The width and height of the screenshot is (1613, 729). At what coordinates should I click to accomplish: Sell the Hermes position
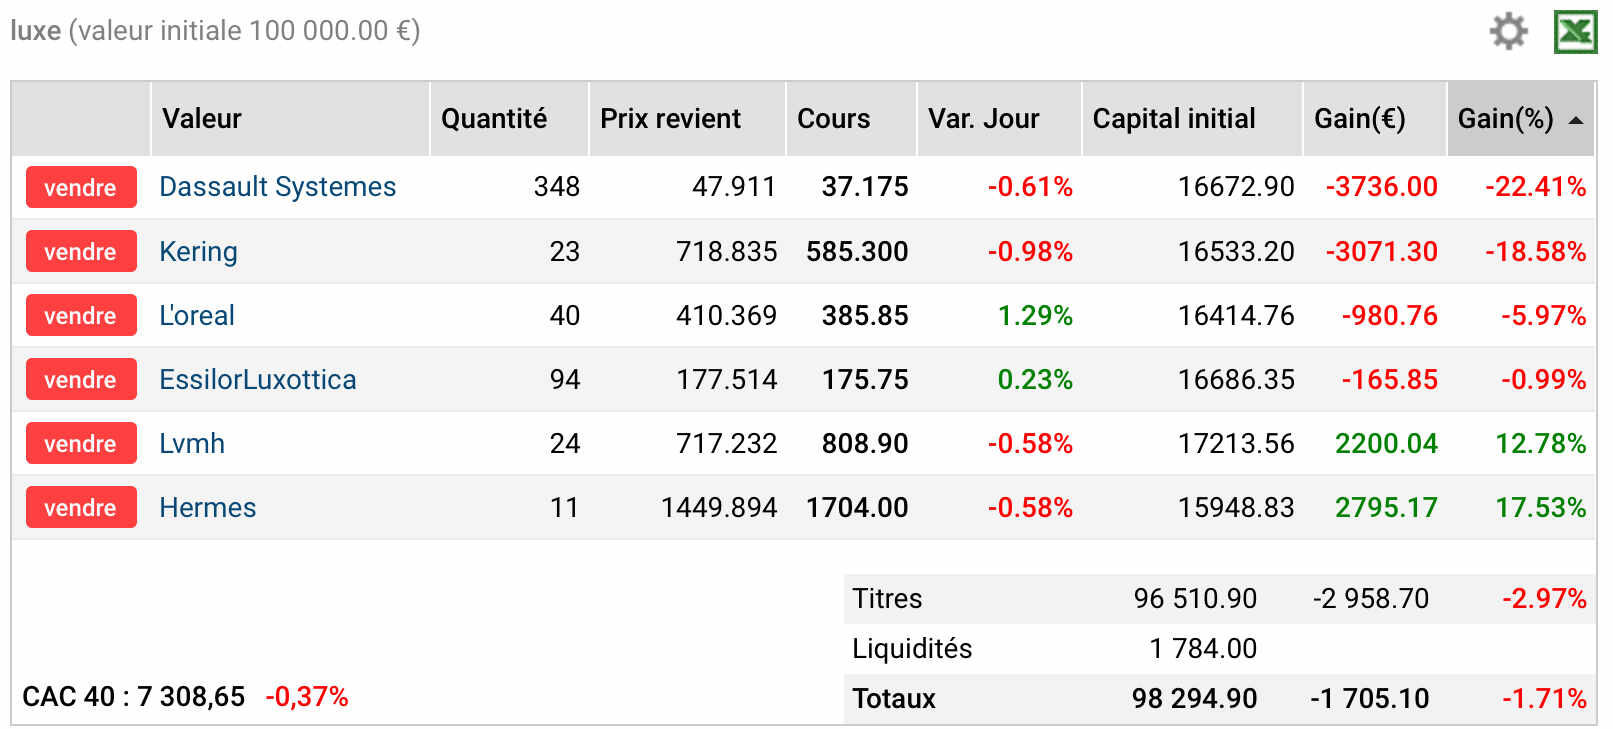[x=81, y=507]
